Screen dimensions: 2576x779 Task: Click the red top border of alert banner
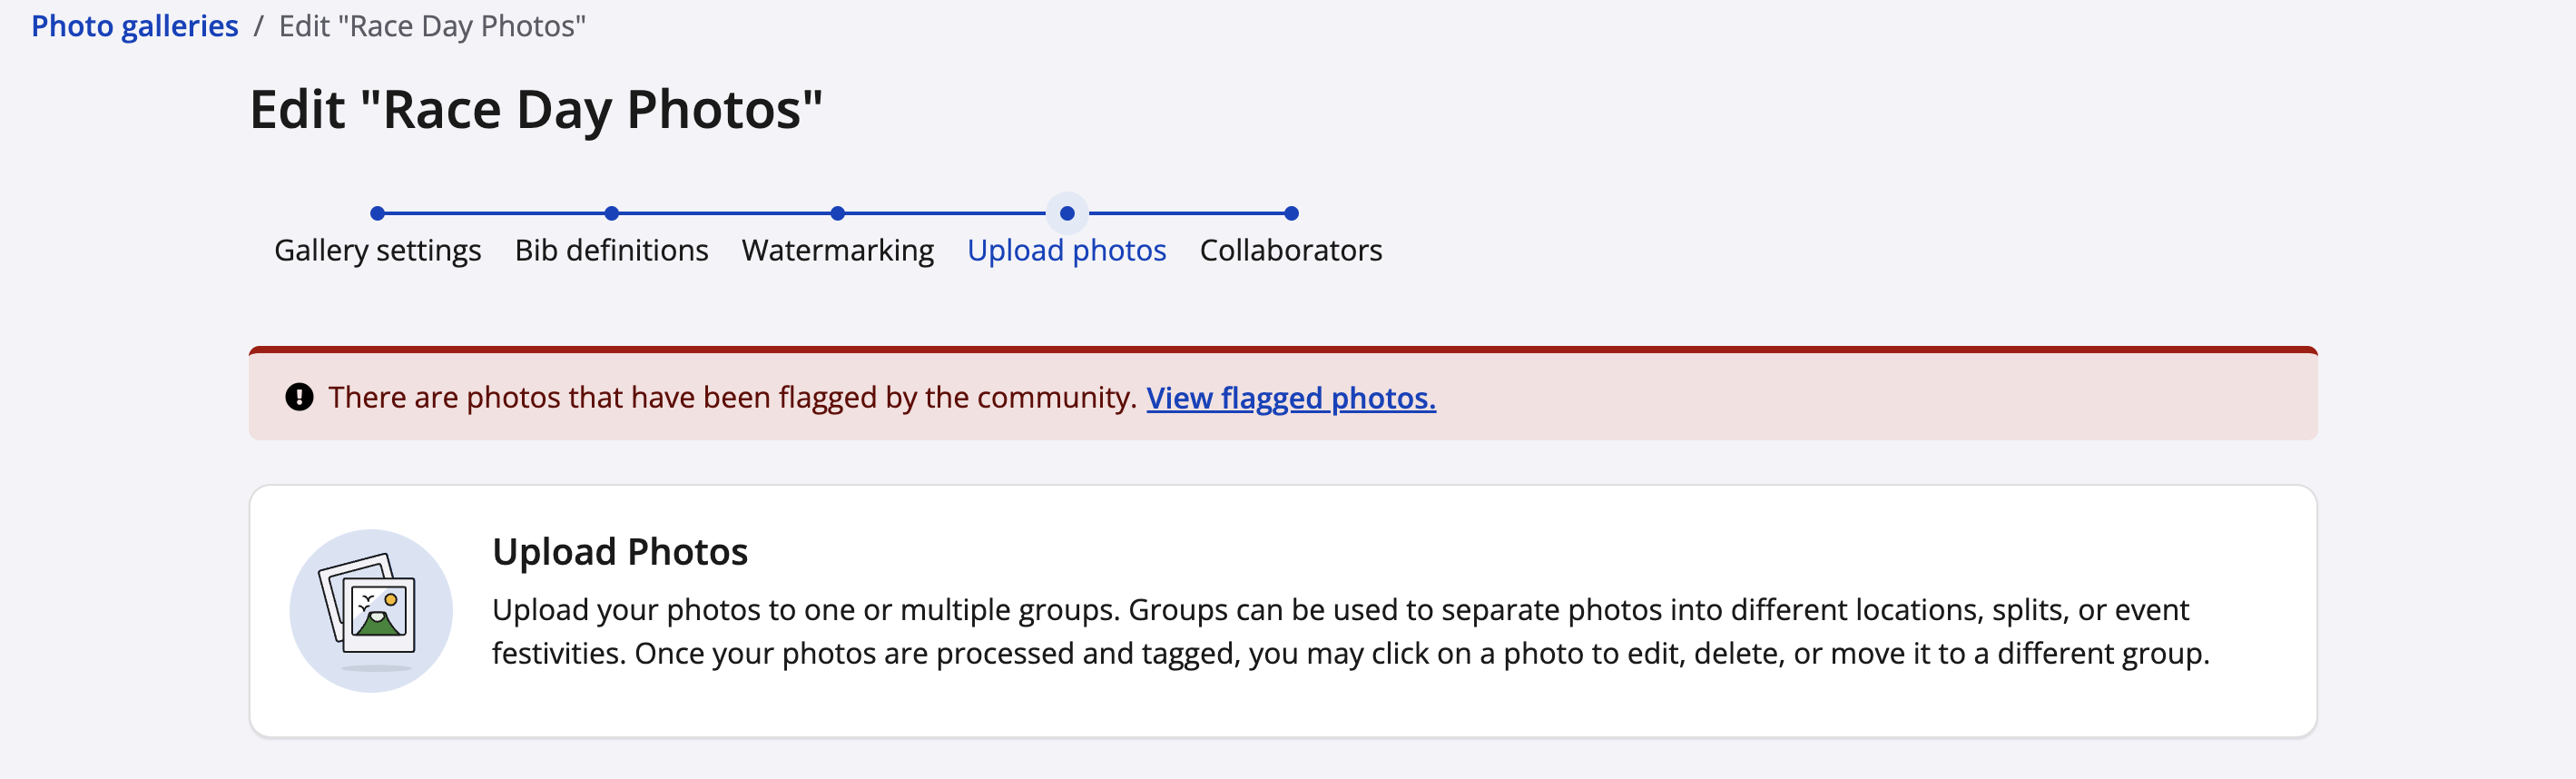(x=1282, y=349)
